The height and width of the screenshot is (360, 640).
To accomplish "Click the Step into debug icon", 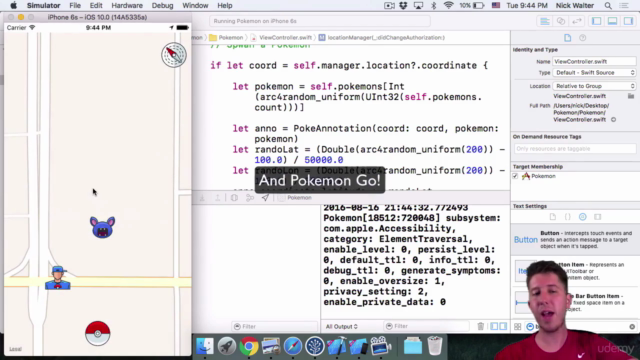I will (x=202, y=198).
